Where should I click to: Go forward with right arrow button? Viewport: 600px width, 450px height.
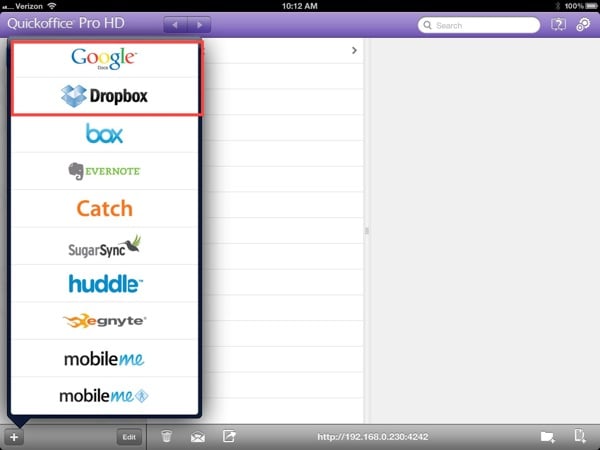[x=199, y=25]
